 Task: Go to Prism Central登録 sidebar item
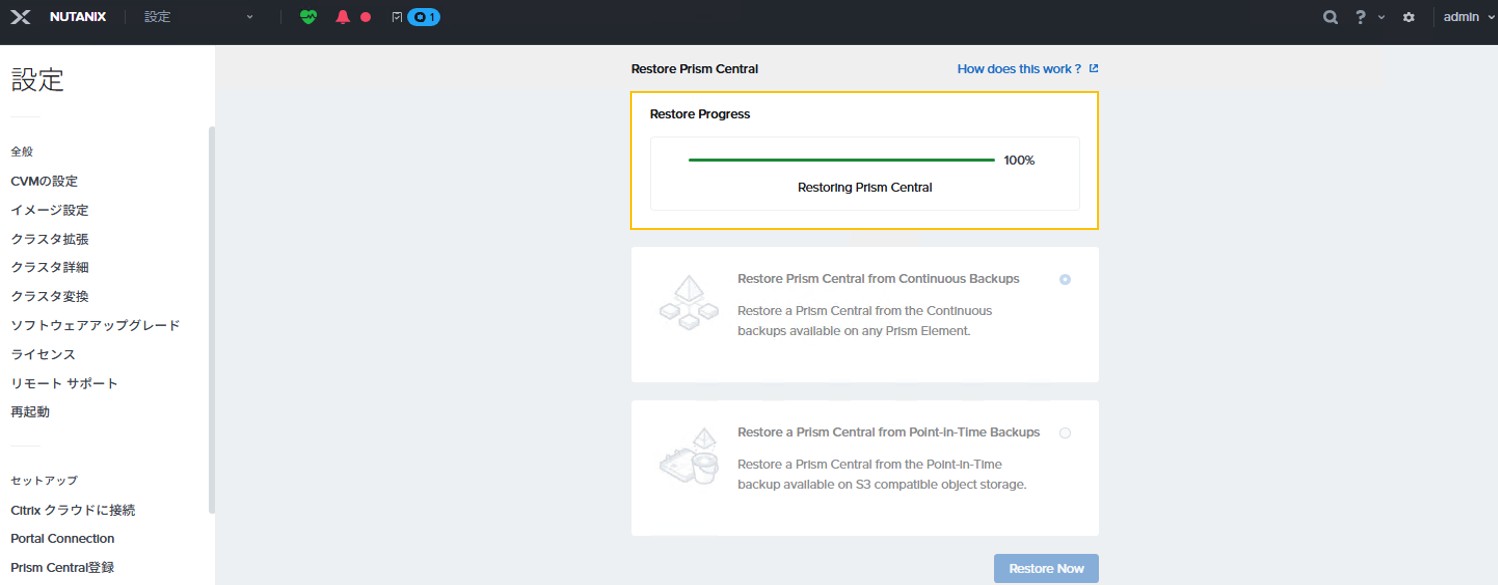coord(62,567)
